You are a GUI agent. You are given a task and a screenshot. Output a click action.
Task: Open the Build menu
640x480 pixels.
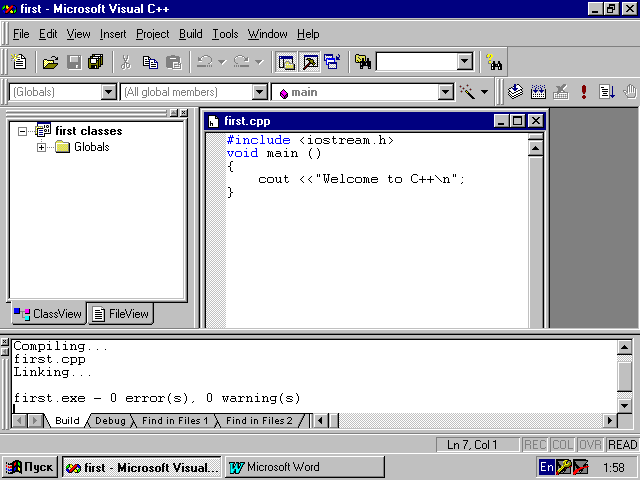click(191, 34)
